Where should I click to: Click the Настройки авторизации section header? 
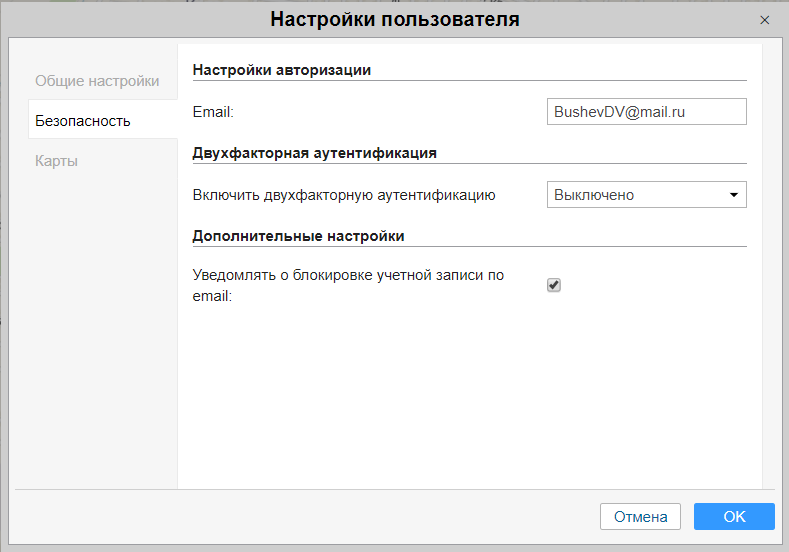pos(282,70)
